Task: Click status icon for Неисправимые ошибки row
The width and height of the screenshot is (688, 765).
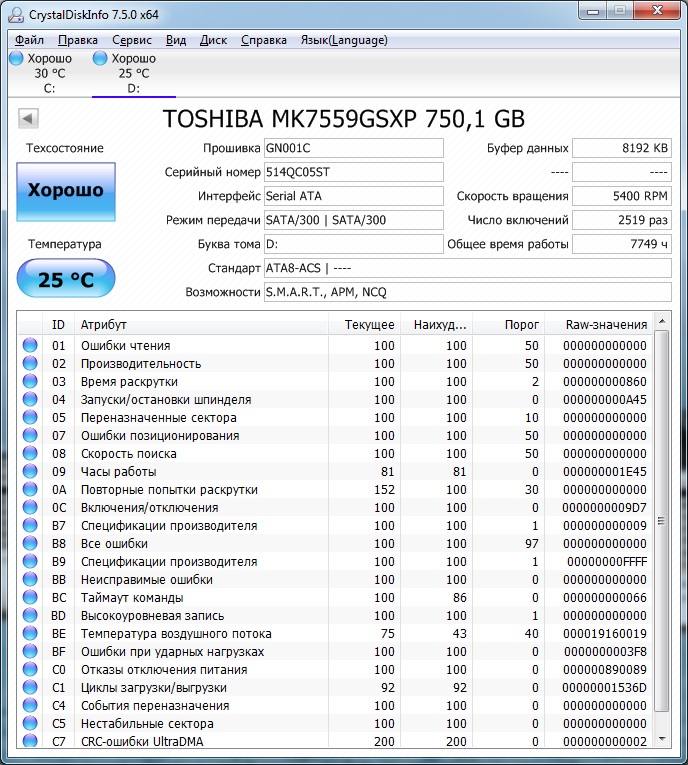Action: tap(30, 579)
